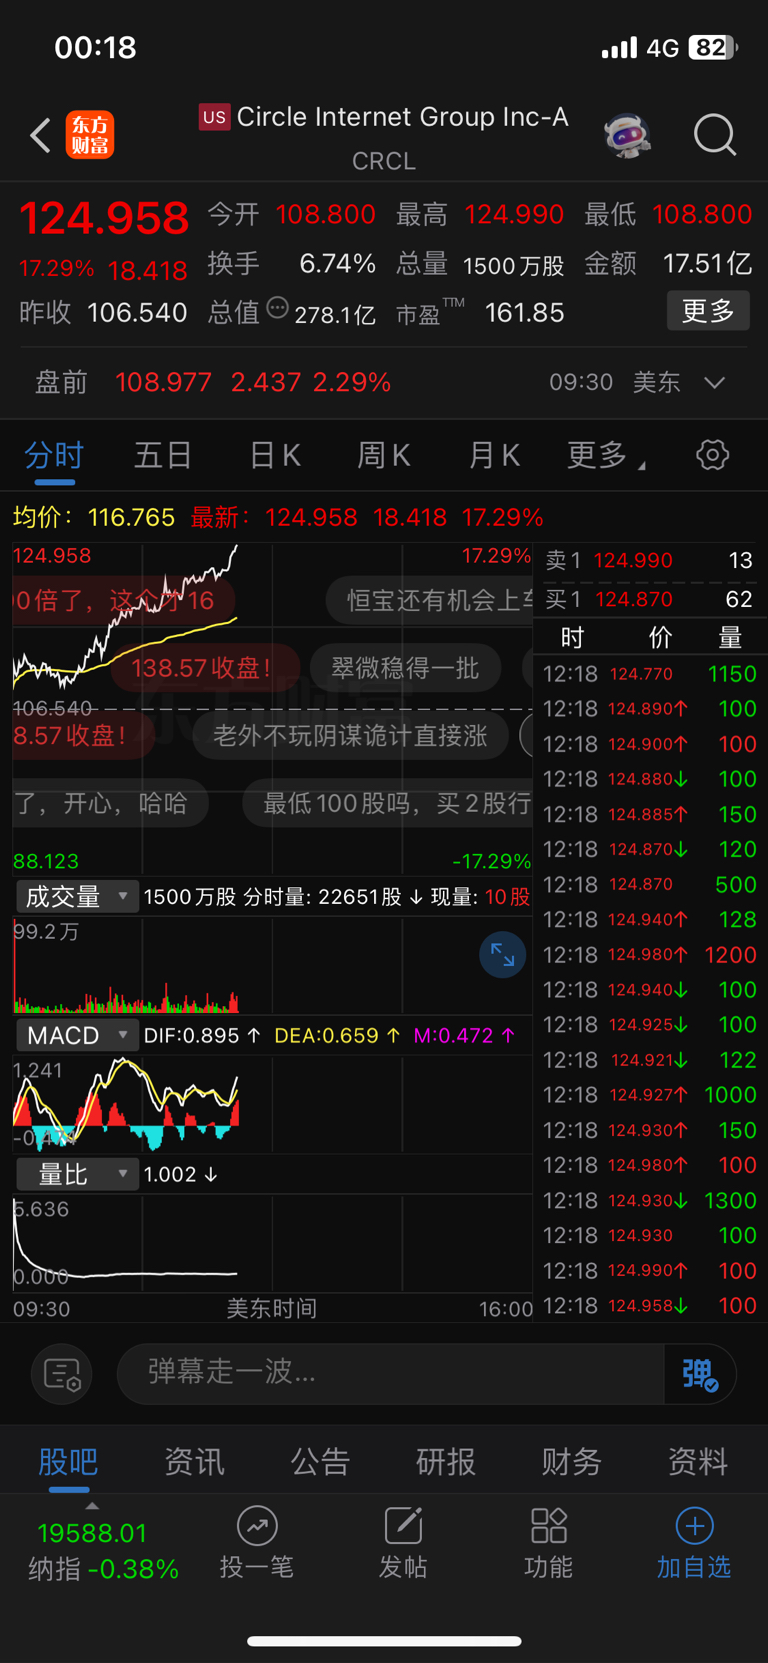Viewport: 768px width, 1663px height.
Task: Tap the MACD indicator chart
Action: (272, 1102)
